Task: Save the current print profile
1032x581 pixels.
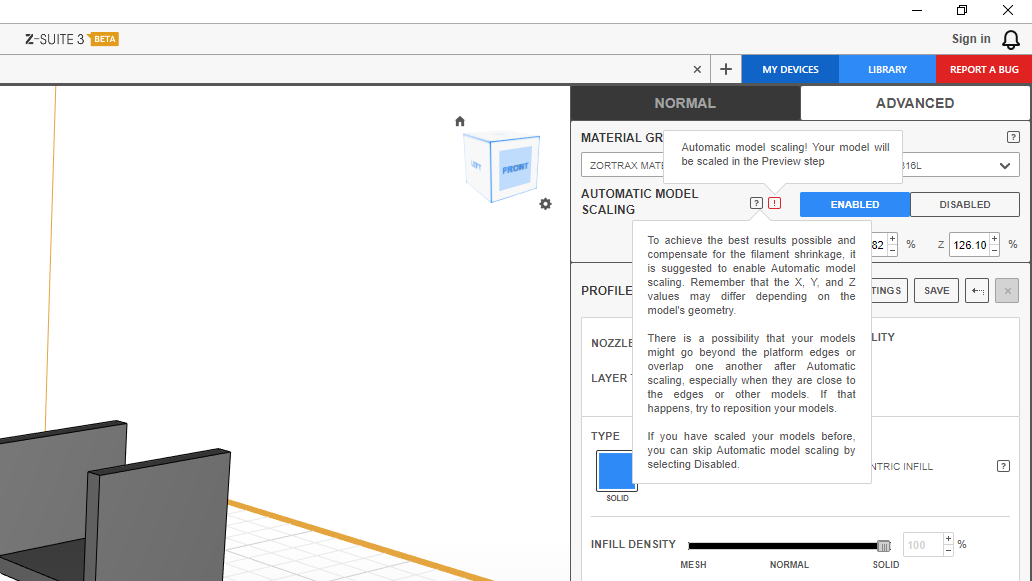Action: pos(936,291)
